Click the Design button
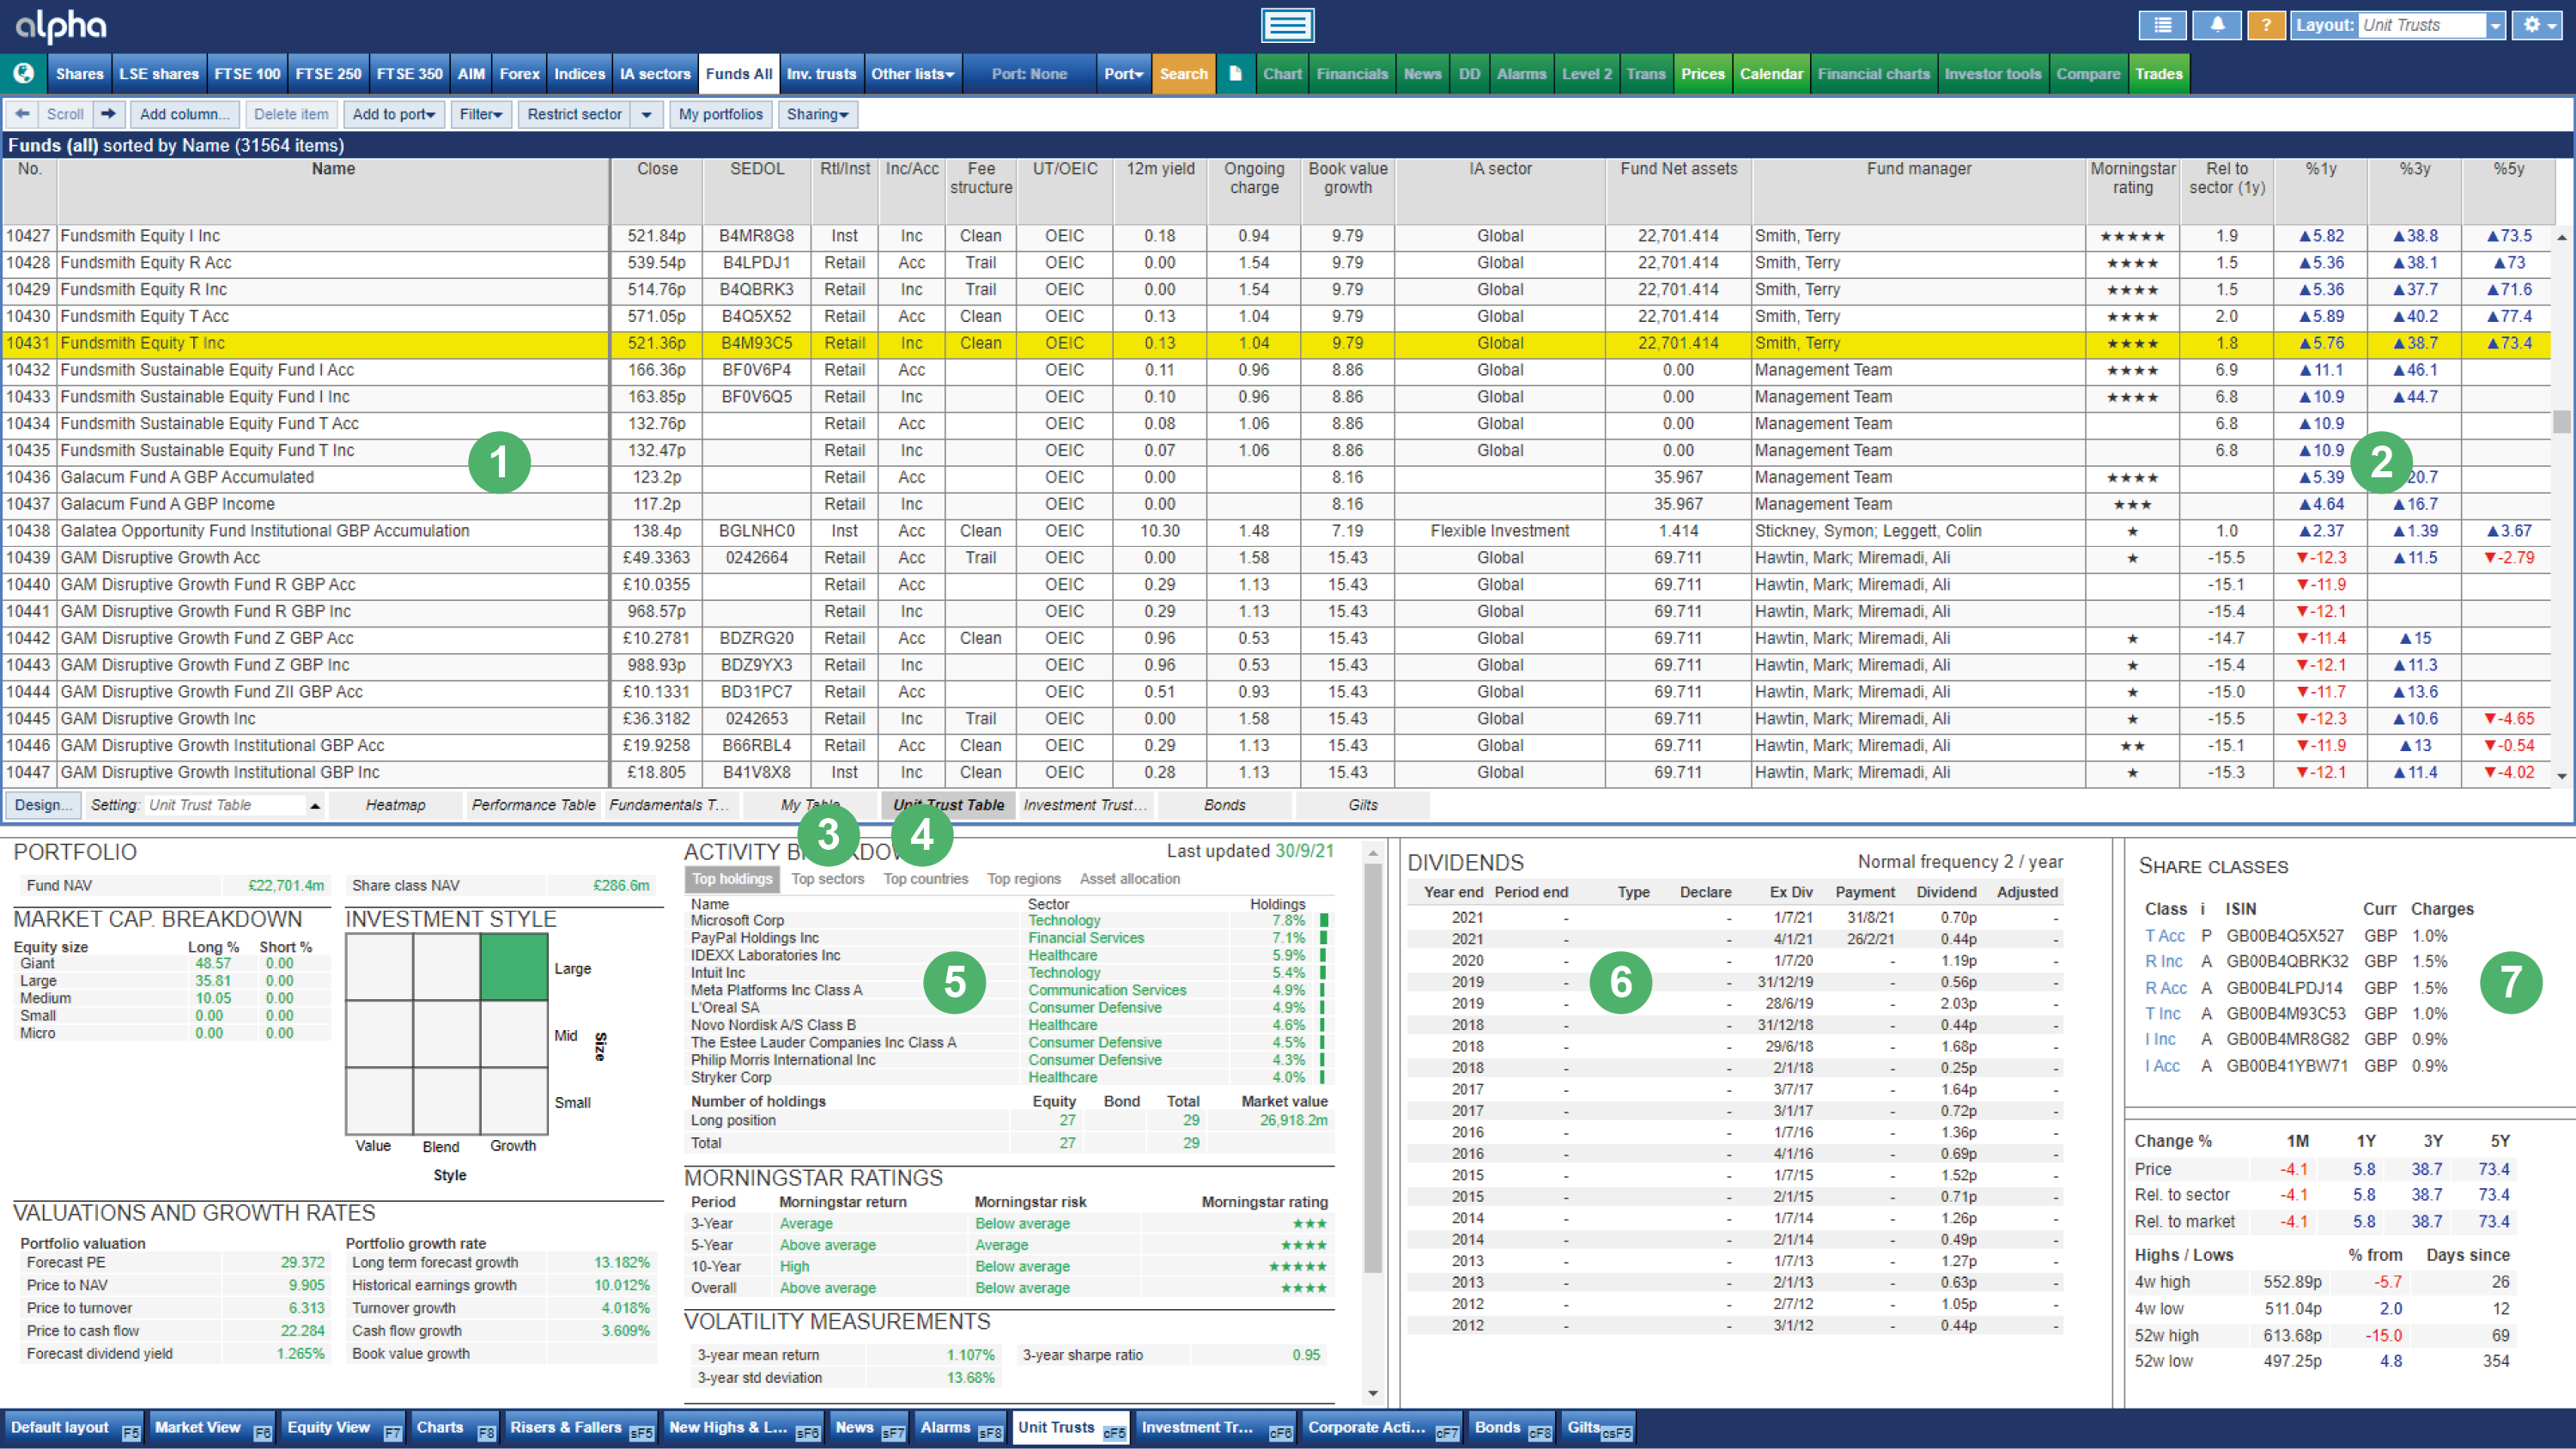 pos(43,805)
